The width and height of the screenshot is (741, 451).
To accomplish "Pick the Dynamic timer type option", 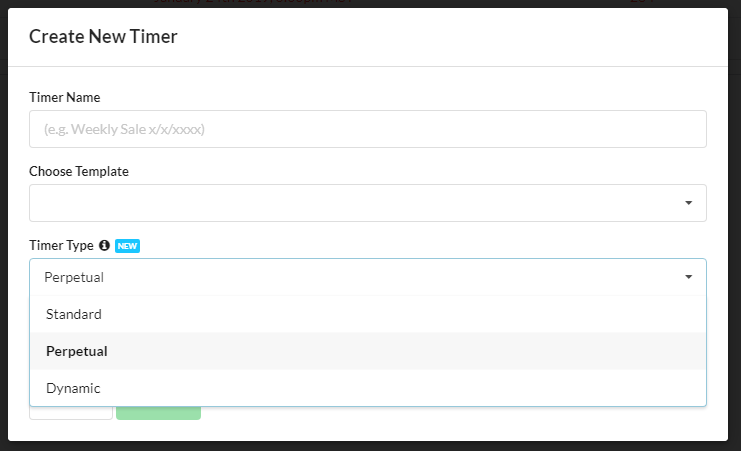I will pyautogui.click(x=73, y=388).
